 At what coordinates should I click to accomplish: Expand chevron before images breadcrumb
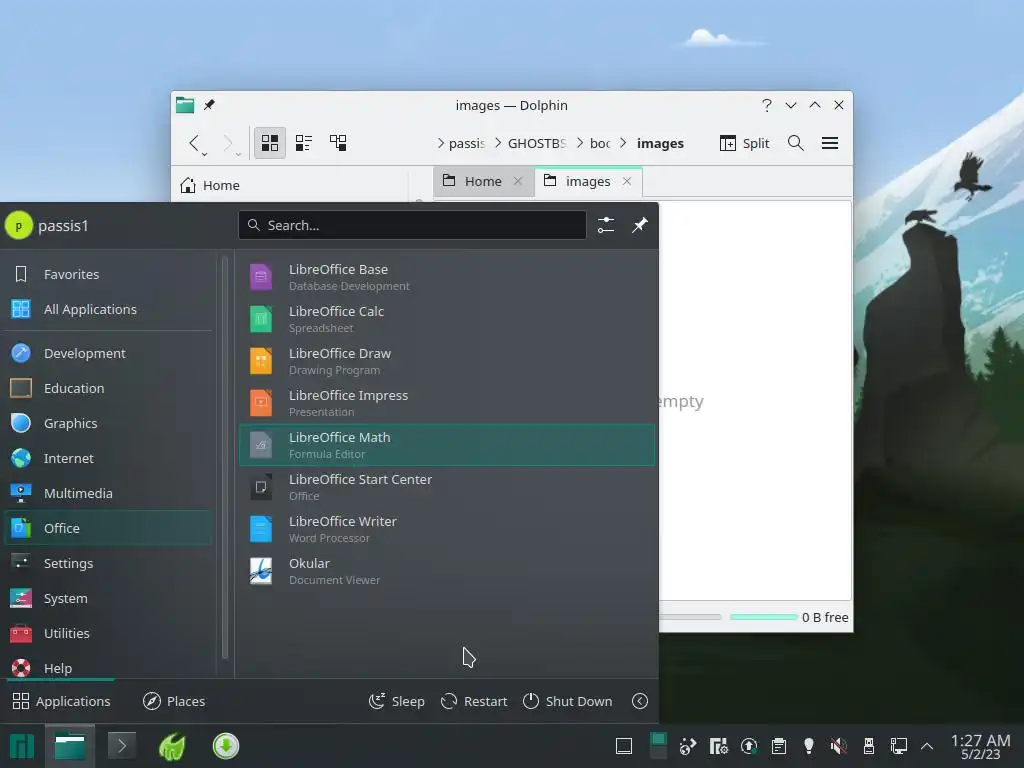(623, 143)
